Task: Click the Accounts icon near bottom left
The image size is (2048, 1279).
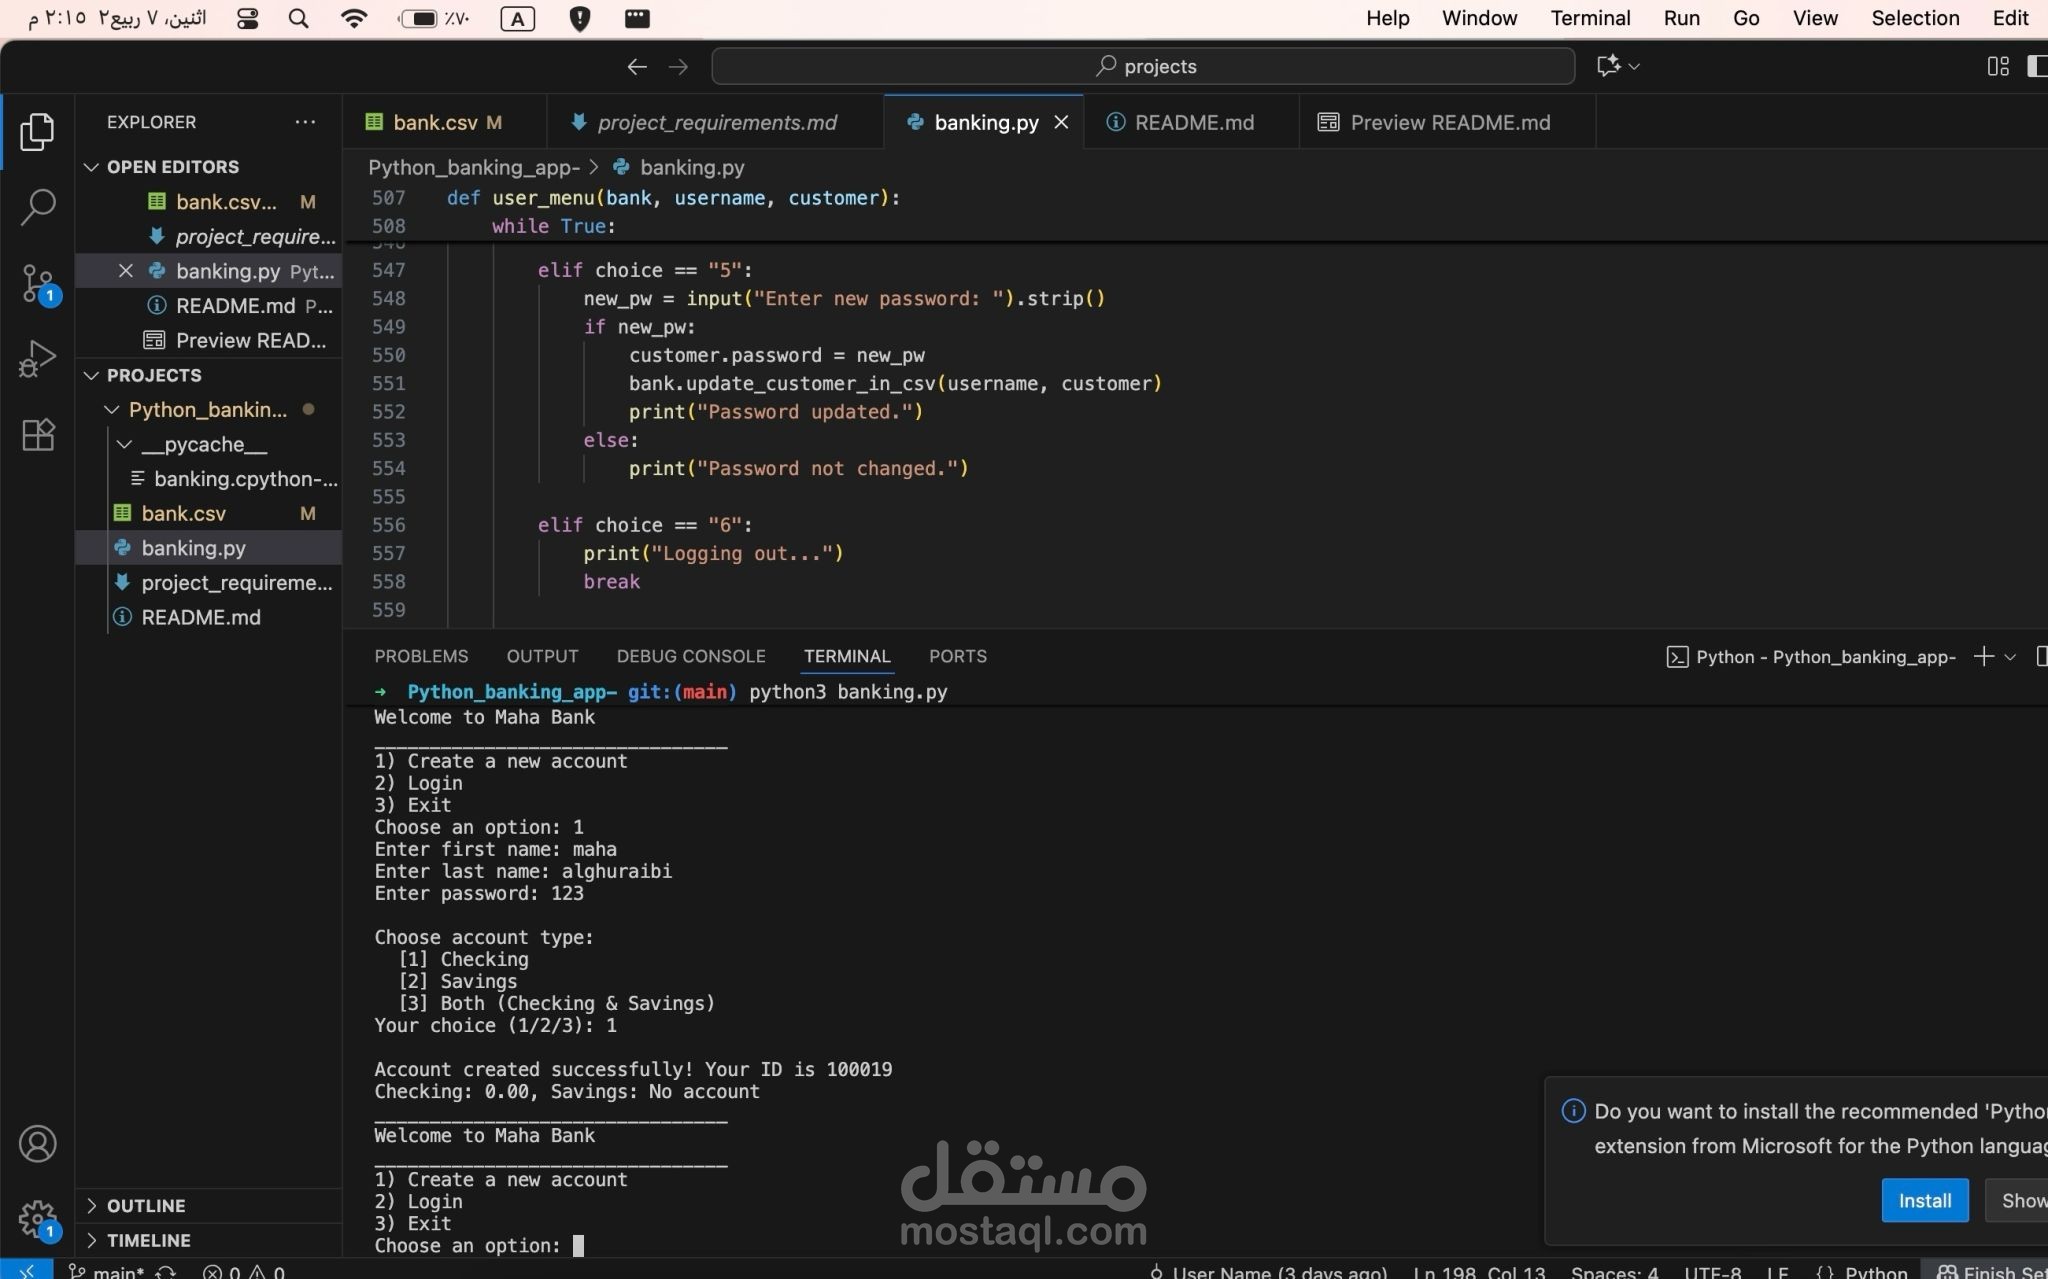Action: click(38, 1143)
